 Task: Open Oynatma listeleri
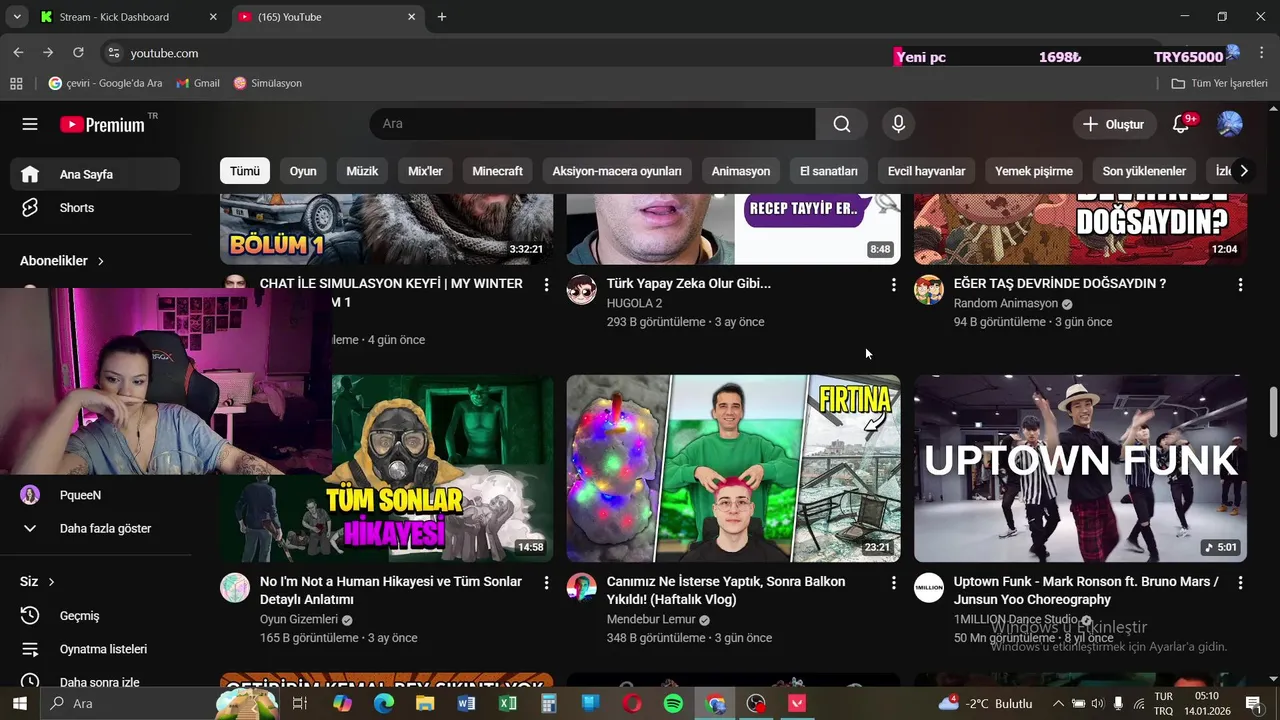96,649
